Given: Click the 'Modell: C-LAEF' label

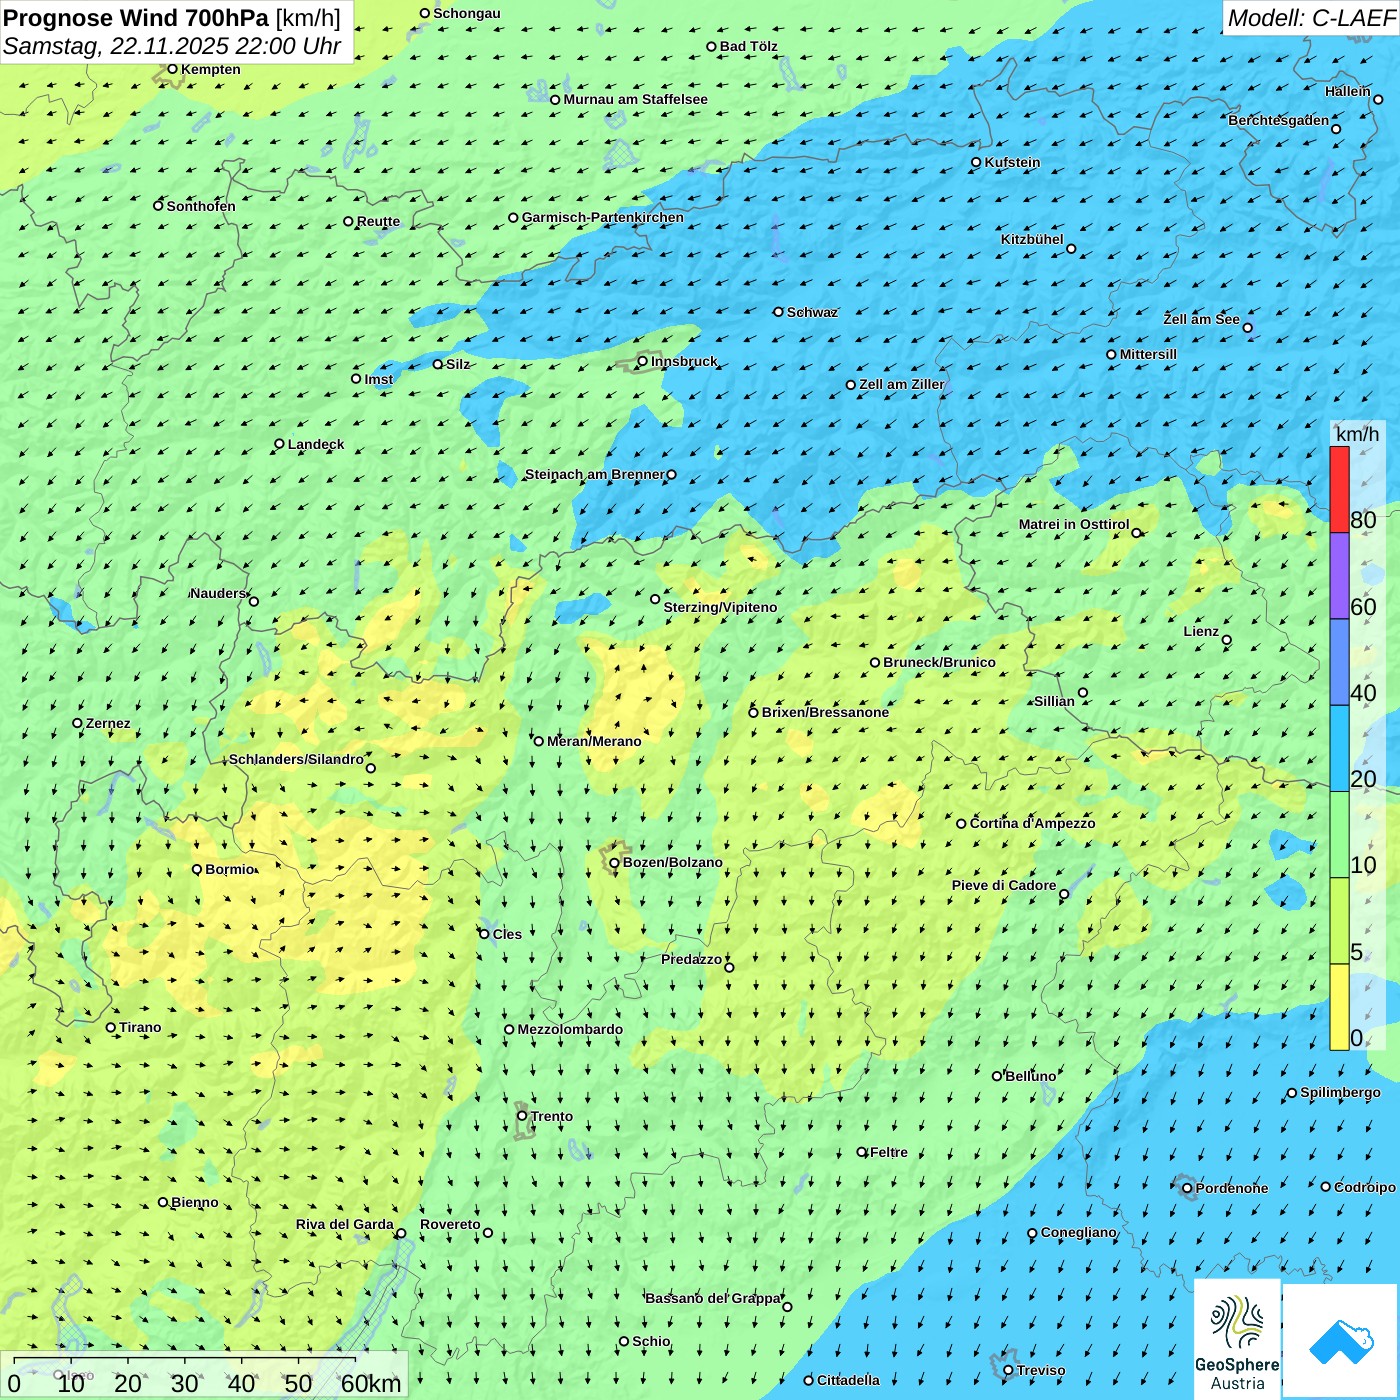Looking at the screenshot, I should 1310,18.
